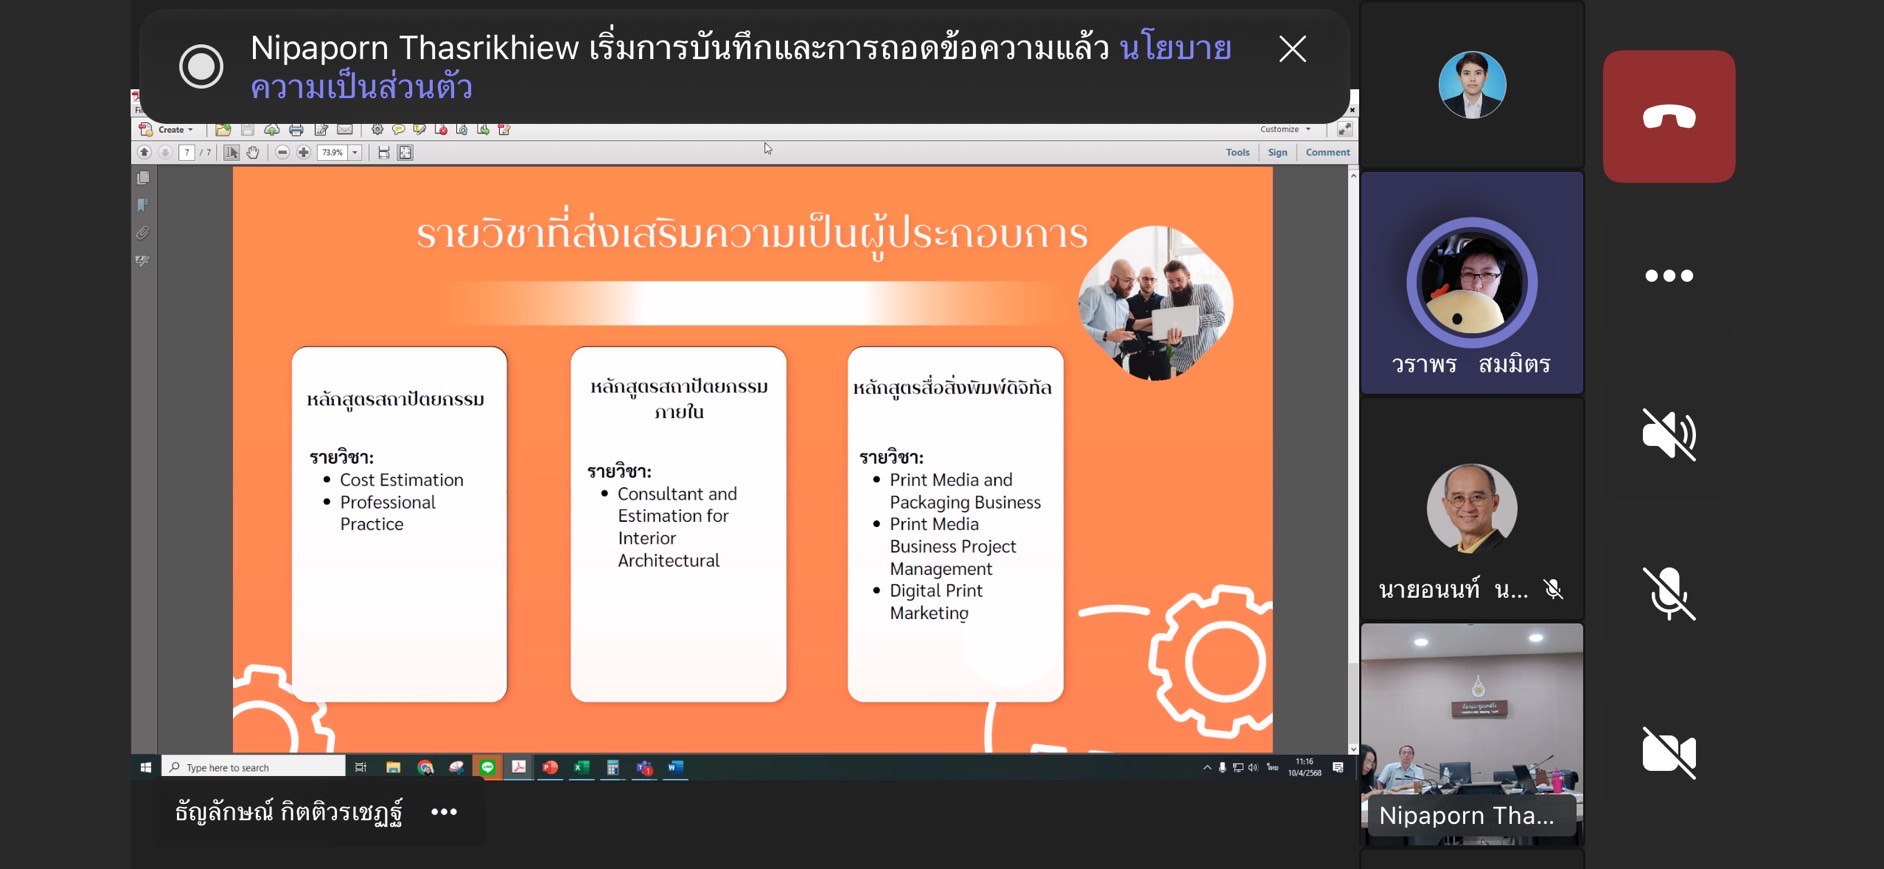Image resolution: width=1884 pixels, height=869 pixels.
Task: Click the Save disk icon
Action: tap(247, 130)
